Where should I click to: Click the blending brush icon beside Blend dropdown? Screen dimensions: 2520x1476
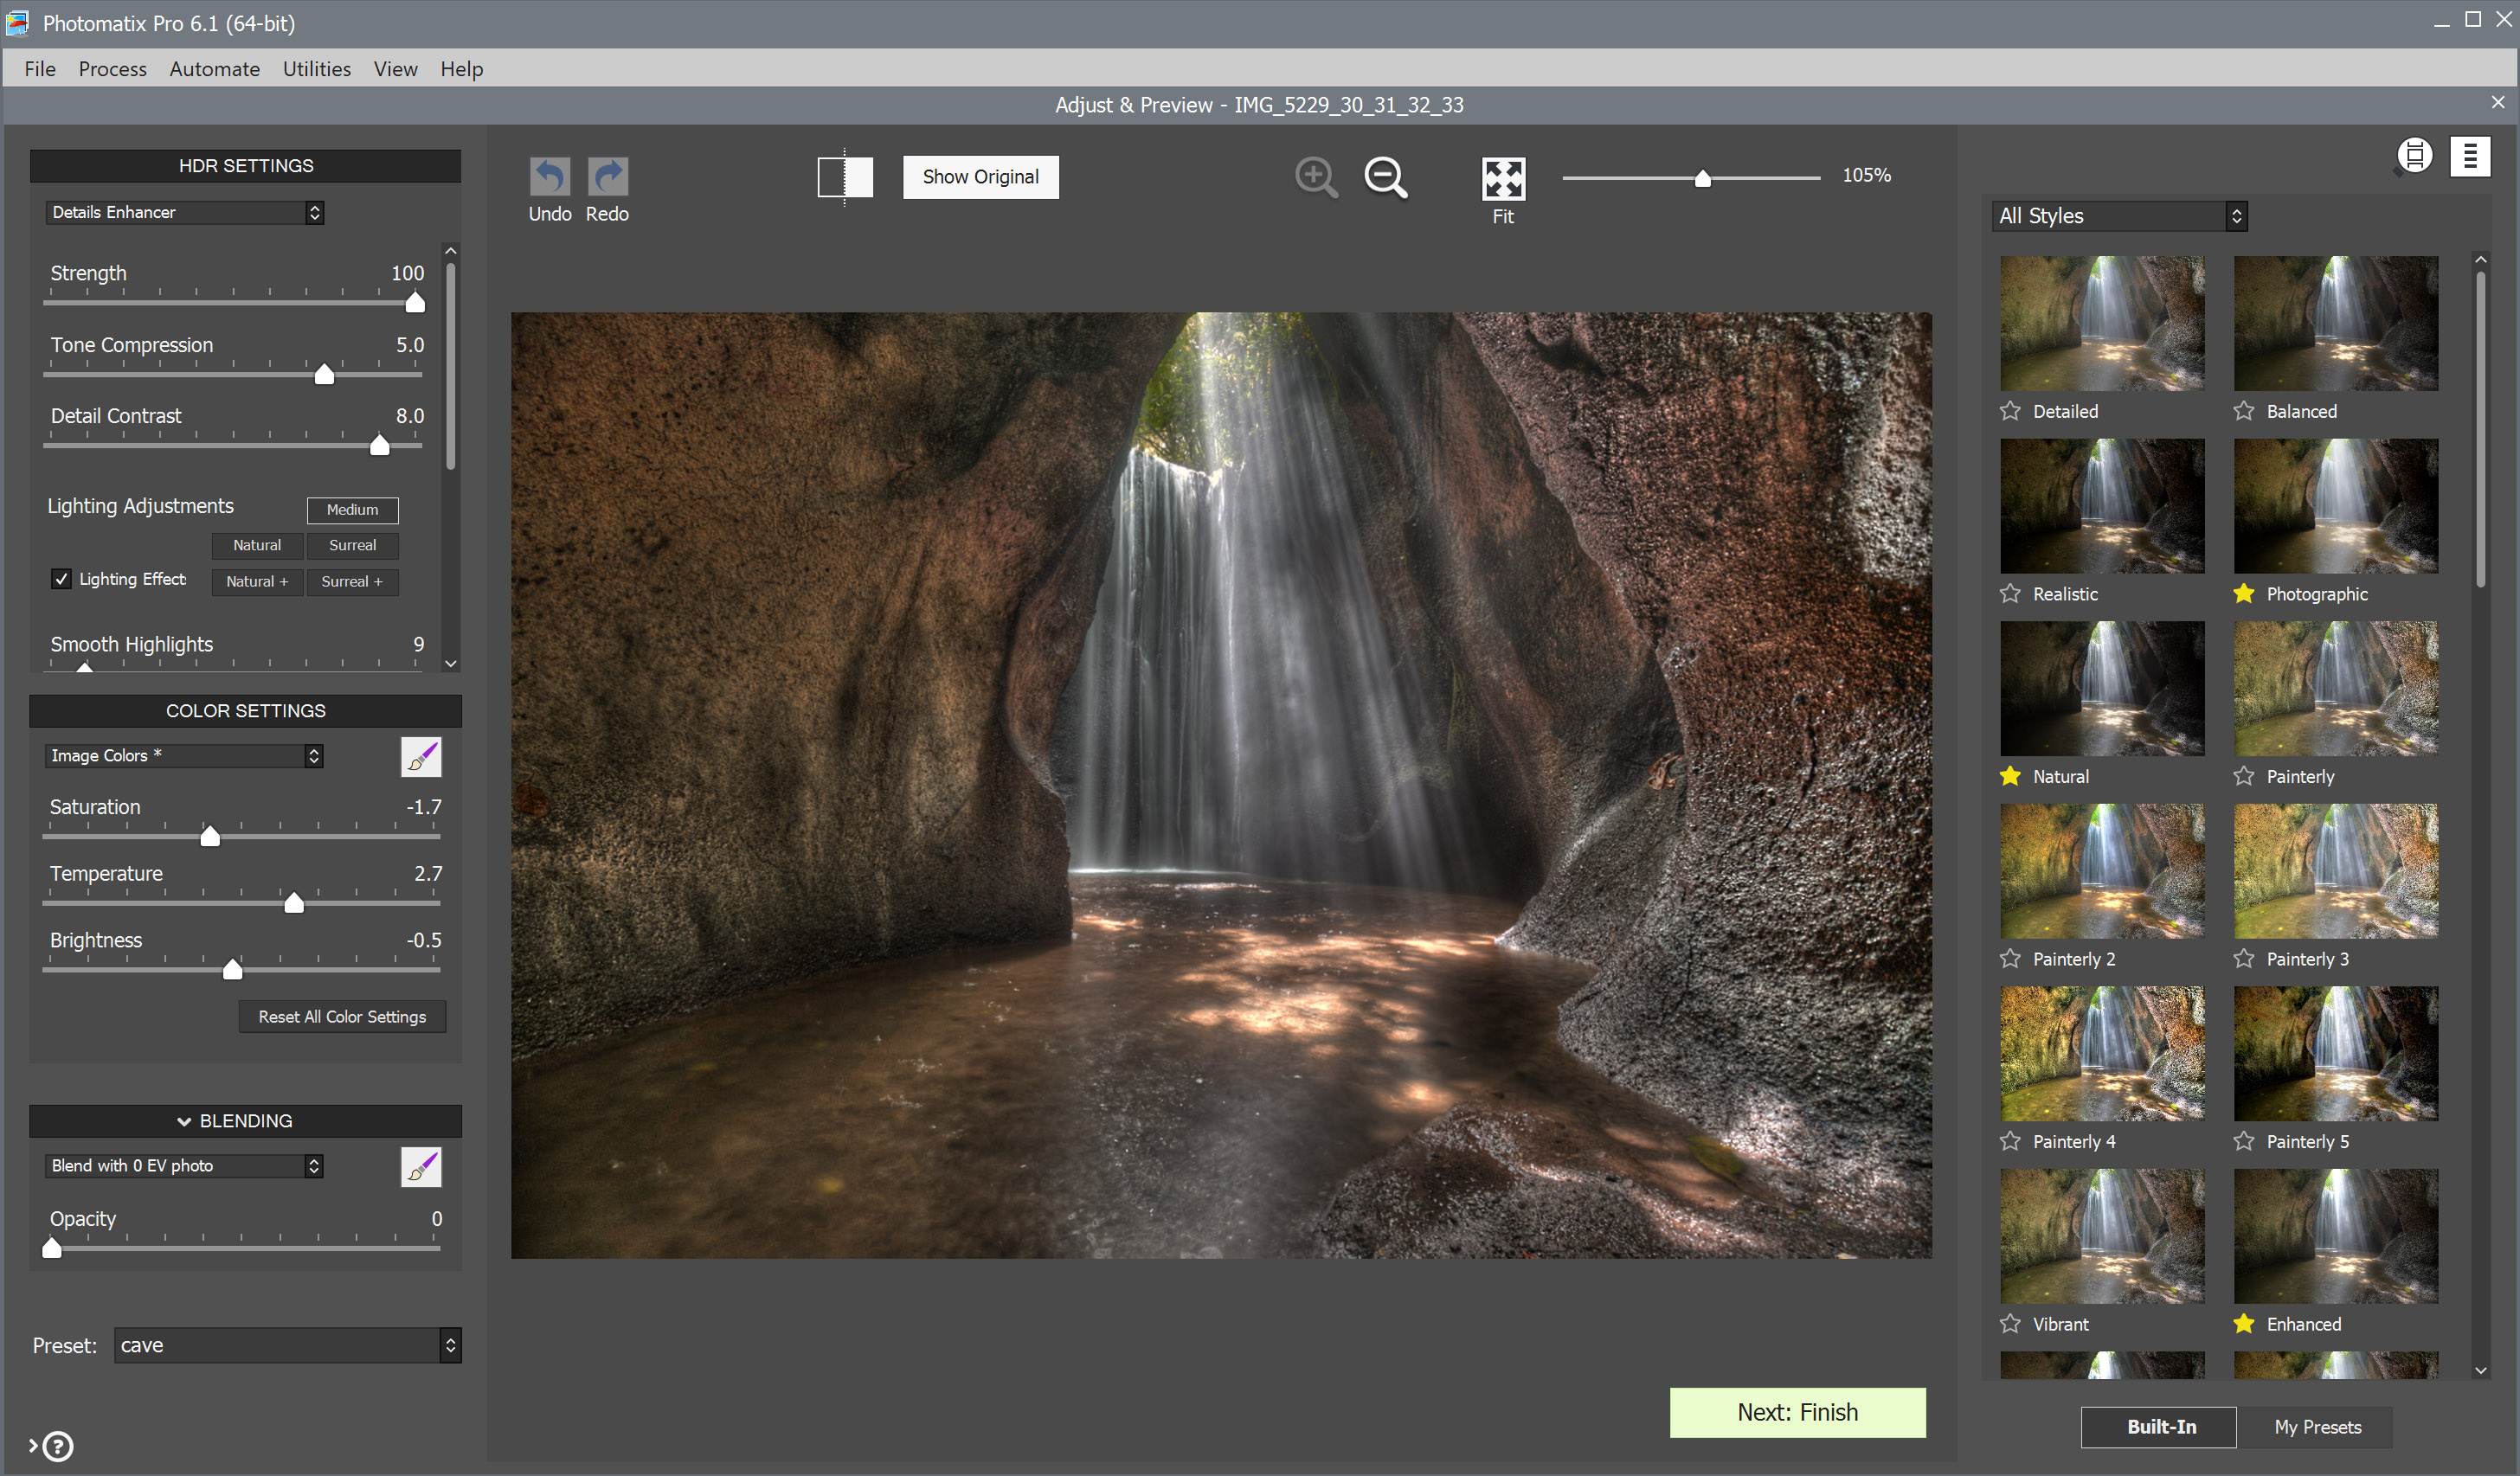pyautogui.click(x=421, y=1167)
